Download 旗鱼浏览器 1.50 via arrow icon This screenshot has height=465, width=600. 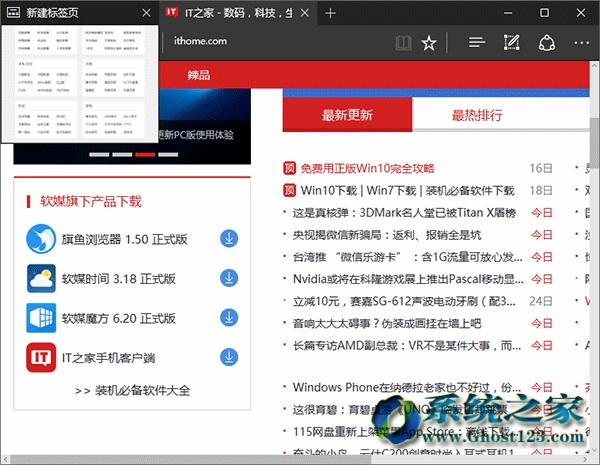[x=229, y=238]
